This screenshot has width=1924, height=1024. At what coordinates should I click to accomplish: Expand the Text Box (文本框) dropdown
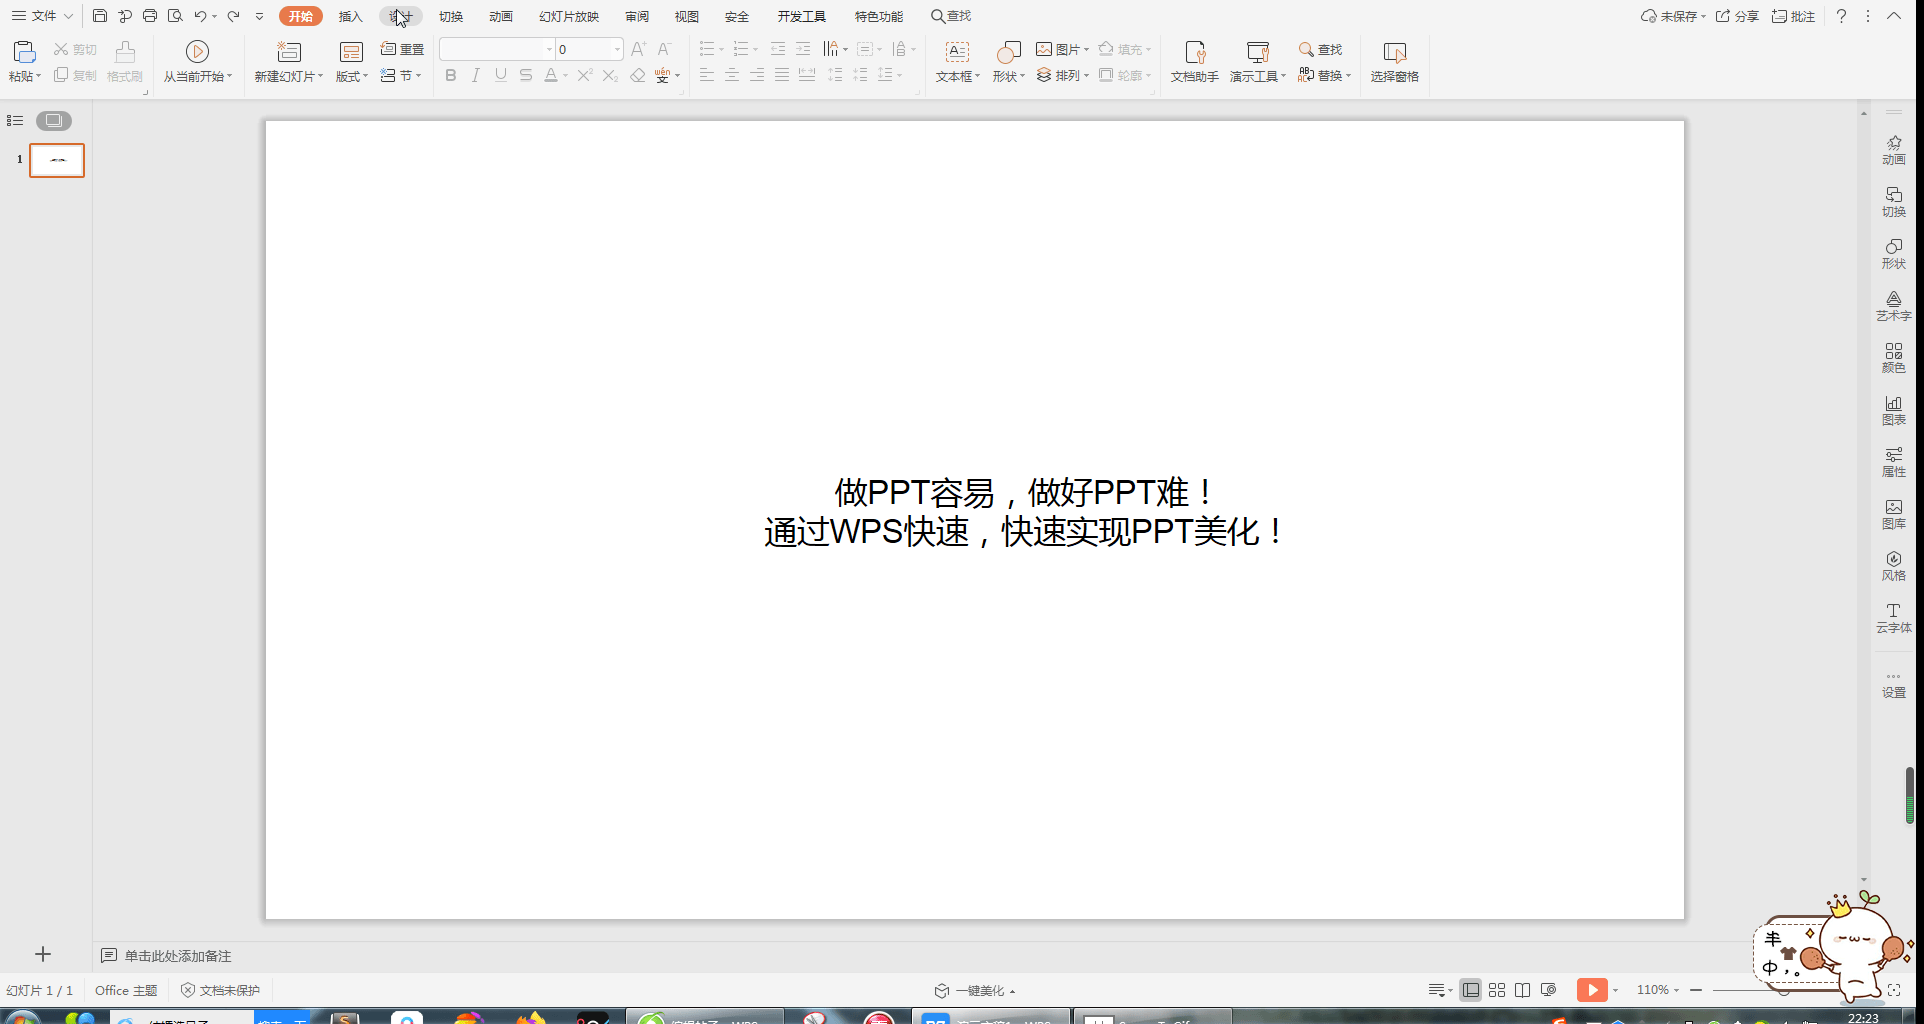(958, 77)
